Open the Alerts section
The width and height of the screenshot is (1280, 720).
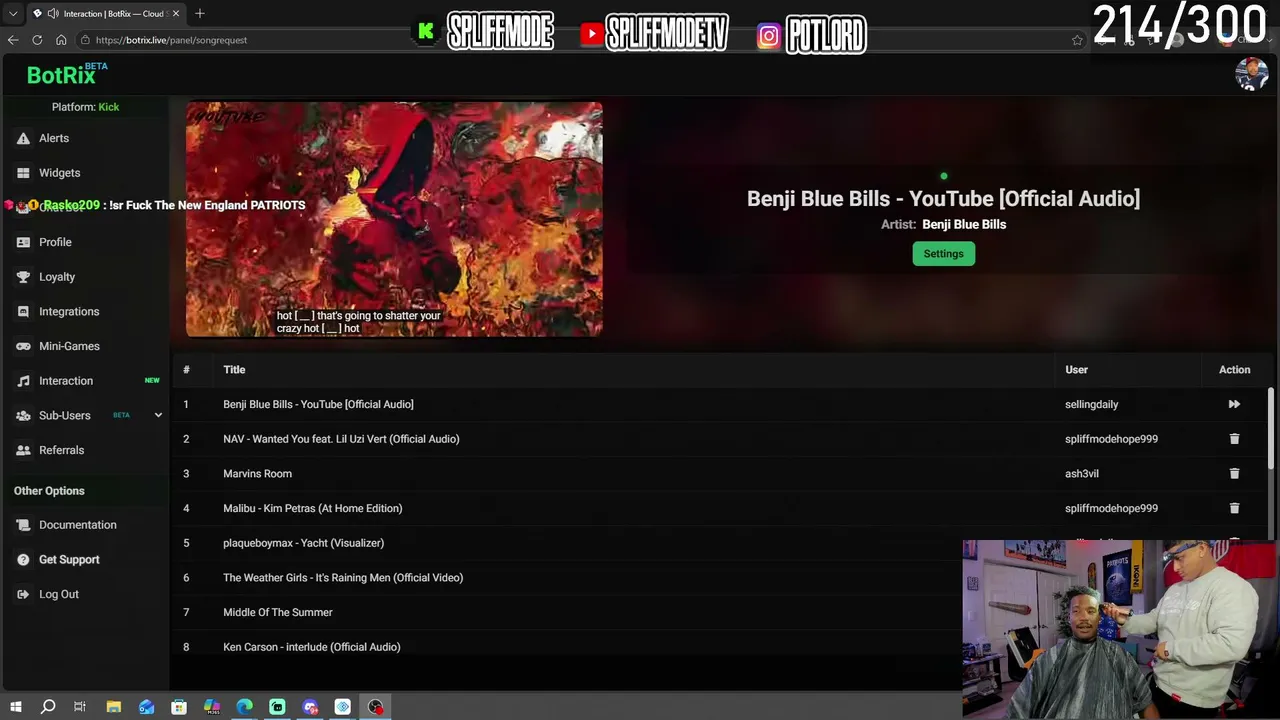pyautogui.click(x=54, y=138)
